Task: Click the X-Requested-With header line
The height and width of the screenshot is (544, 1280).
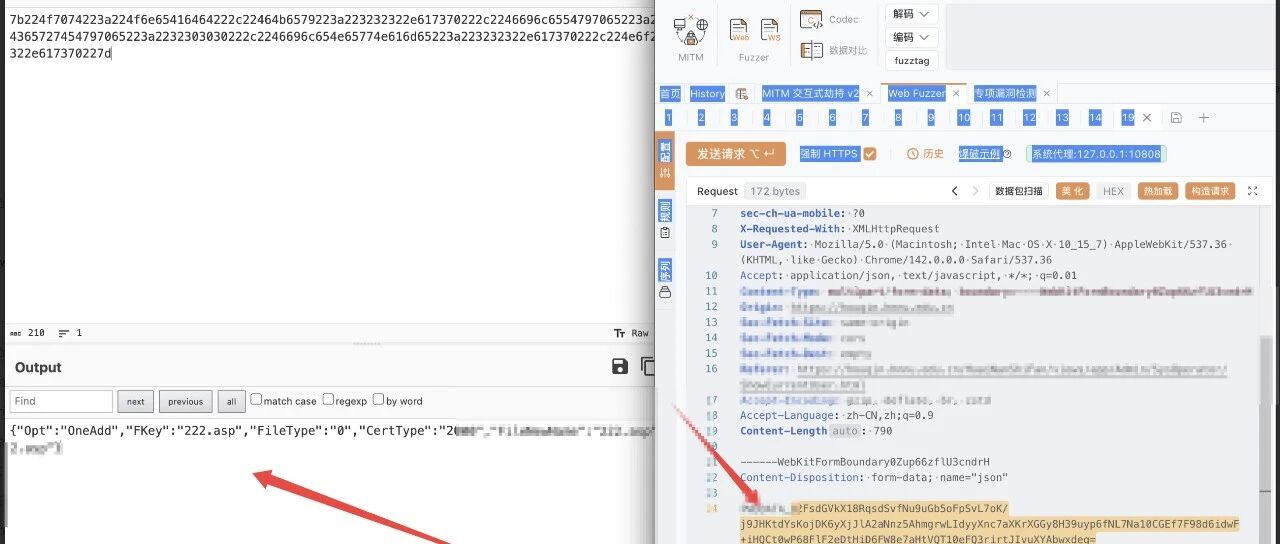Action: [x=840, y=229]
